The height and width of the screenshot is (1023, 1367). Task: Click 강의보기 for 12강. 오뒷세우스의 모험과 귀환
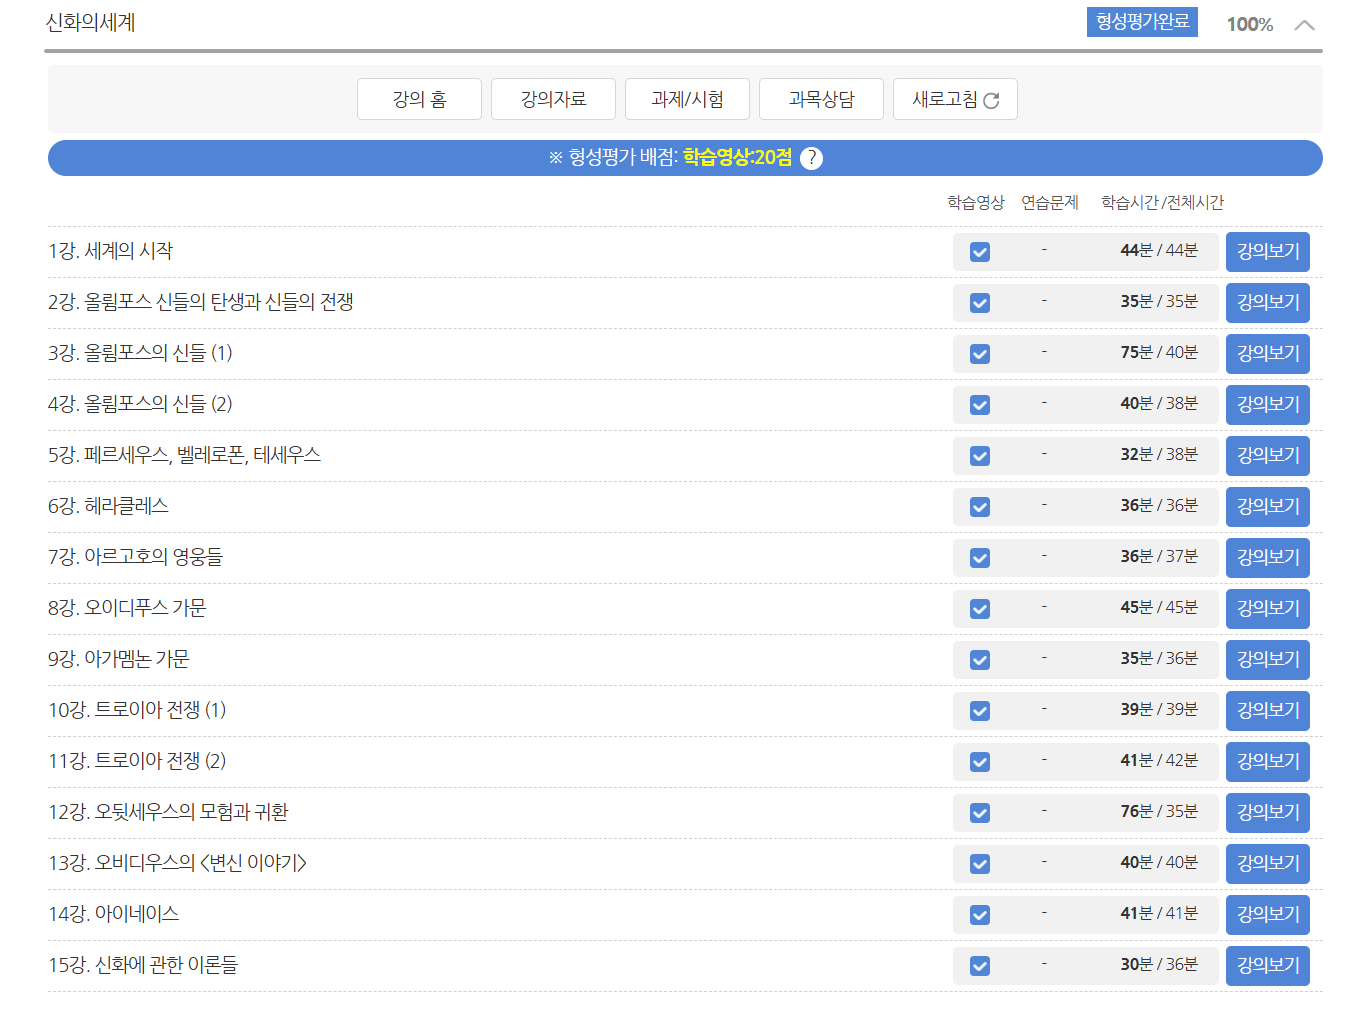point(1268,813)
